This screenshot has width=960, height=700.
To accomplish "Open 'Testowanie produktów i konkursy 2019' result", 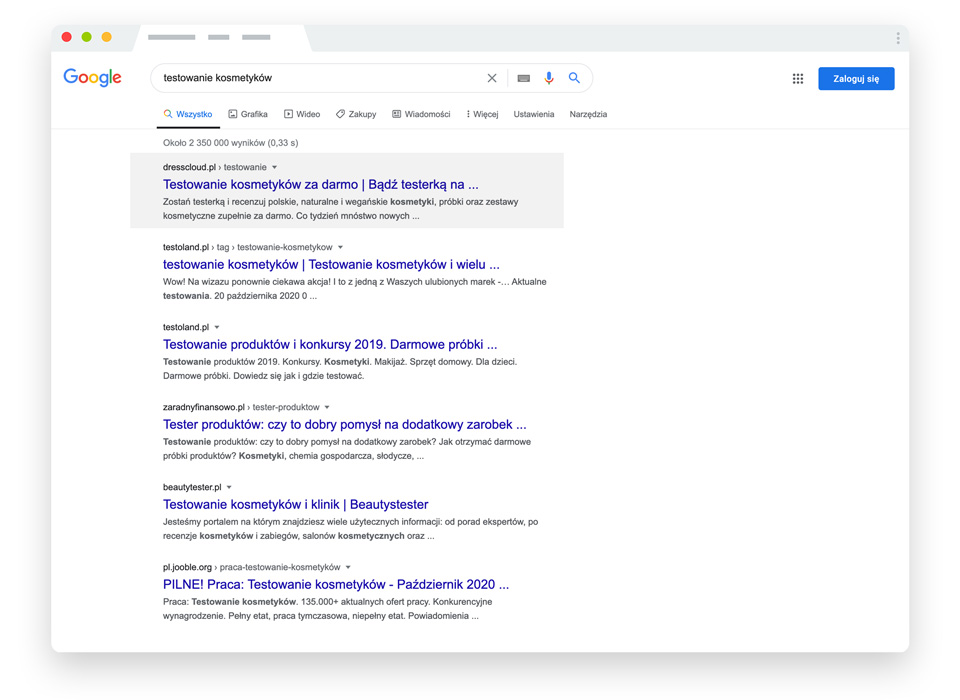I will 330,344.
